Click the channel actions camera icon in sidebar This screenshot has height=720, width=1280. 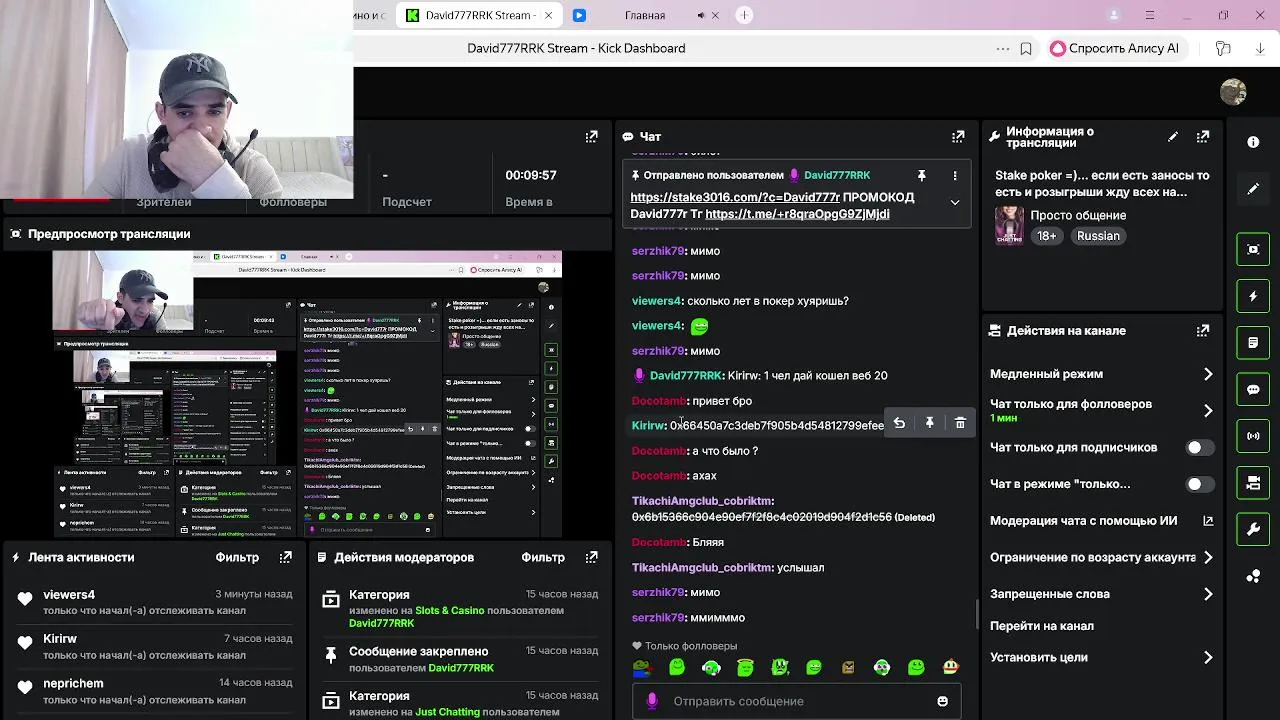(x=1253, y=483)
